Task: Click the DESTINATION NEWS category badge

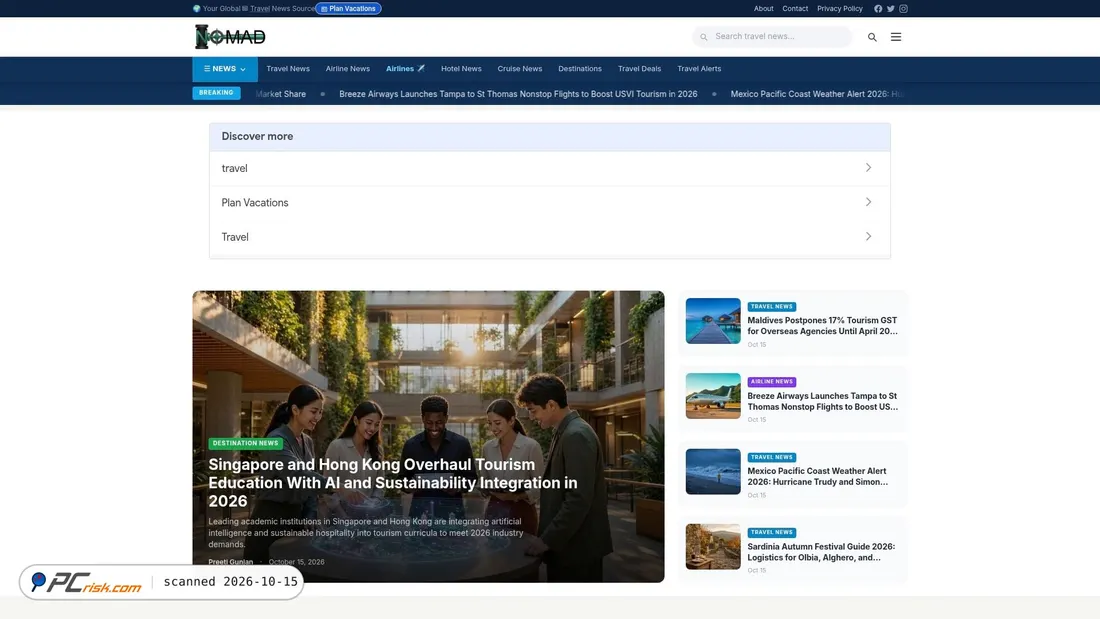Action: (x=245, y=444)
